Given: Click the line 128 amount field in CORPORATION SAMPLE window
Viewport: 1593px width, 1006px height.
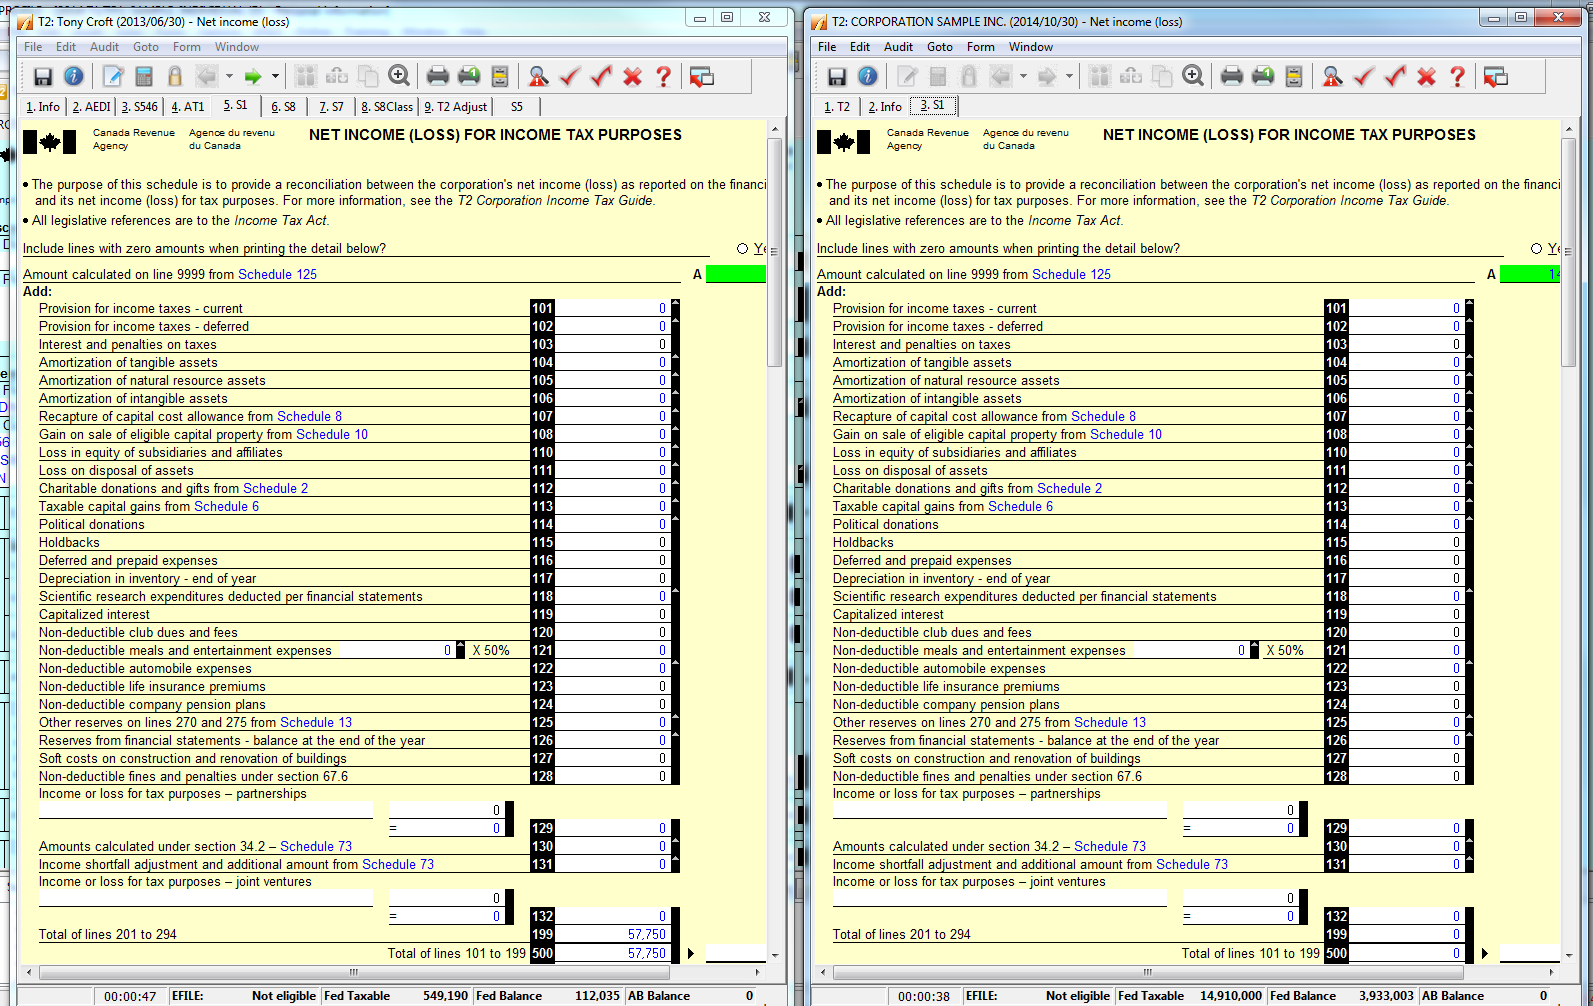Looking at the screenshot, I should pyautogui.click(x=1406, y=777).
